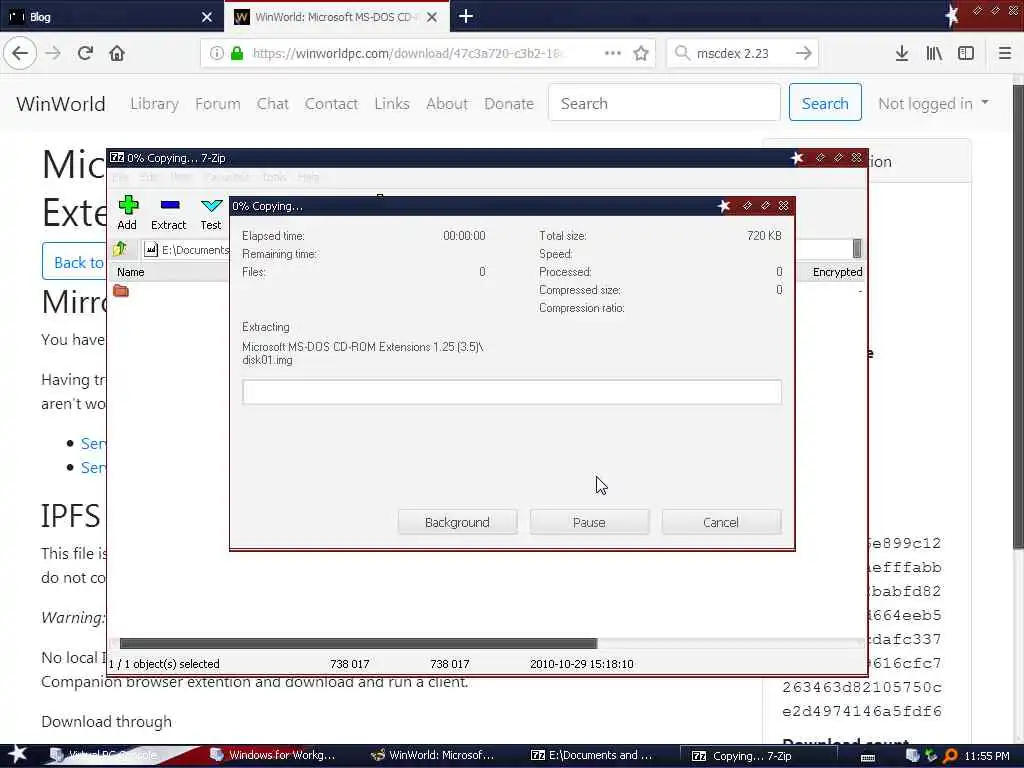The width and height of the screenshot is (1024, 768).
Task: Switch to WinWorld Microsoft MS-DOS CD tab
Action: point(337,16)
